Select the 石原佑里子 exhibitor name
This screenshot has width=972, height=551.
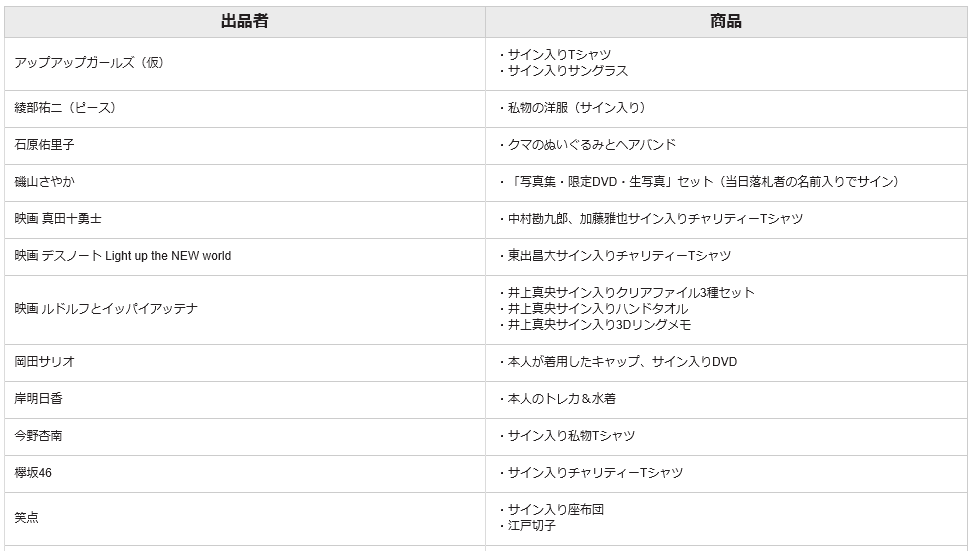tap(45, 145)
